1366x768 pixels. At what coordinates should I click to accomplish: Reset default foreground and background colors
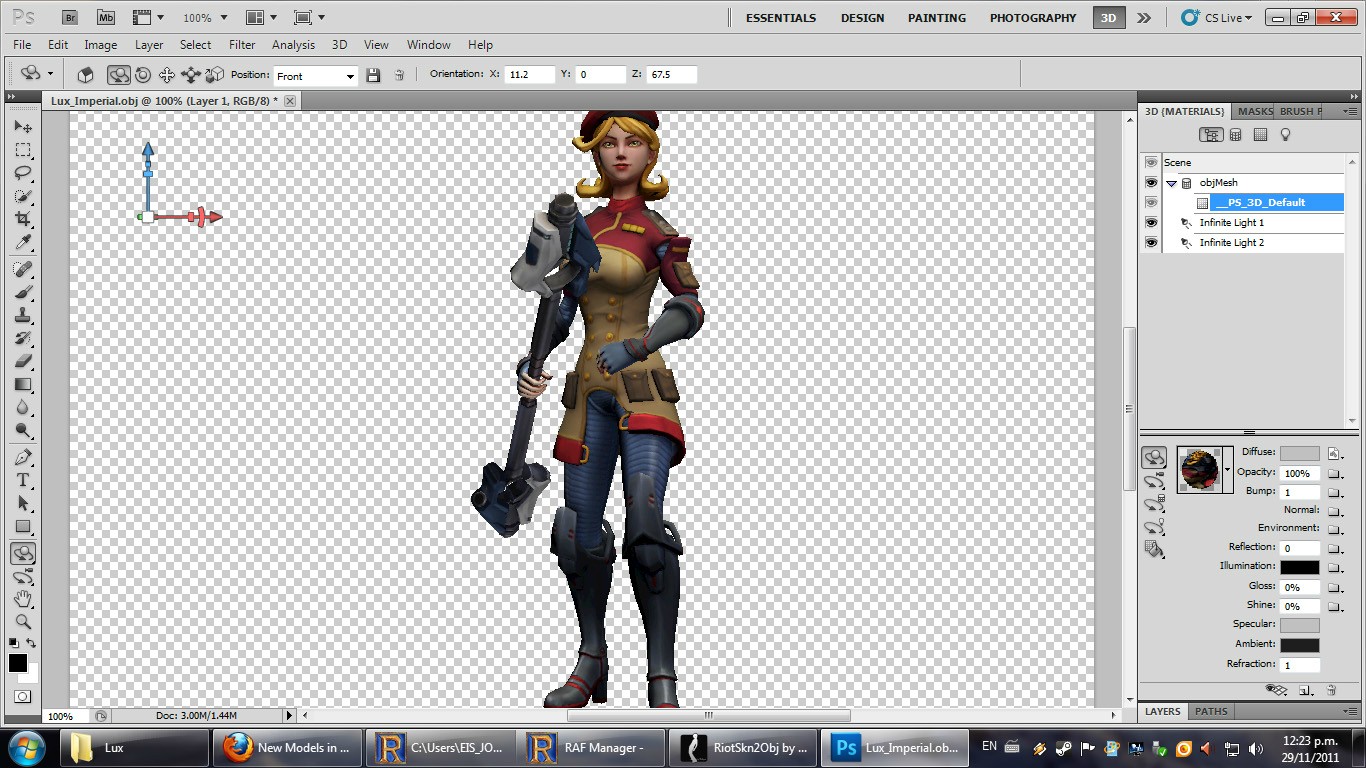point(13,643)
